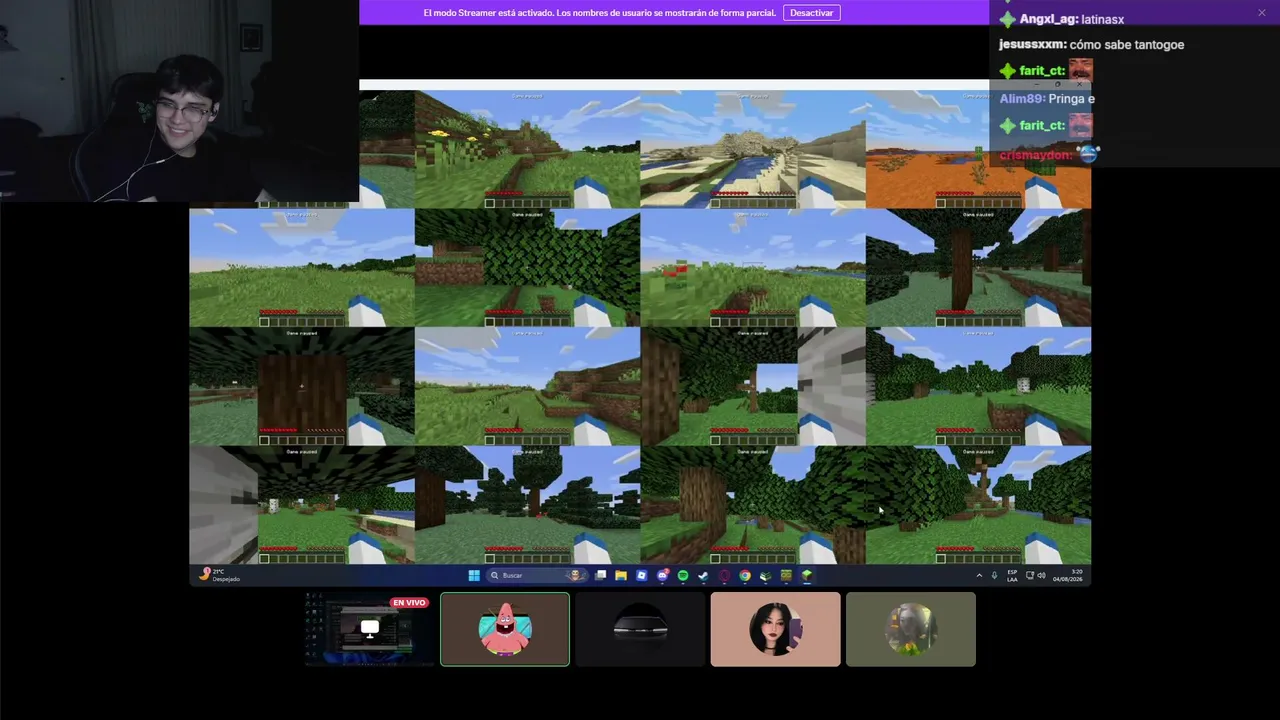Open Discord from the taskbar
The width and height of the screenshot is (1280, 720).
662,575
